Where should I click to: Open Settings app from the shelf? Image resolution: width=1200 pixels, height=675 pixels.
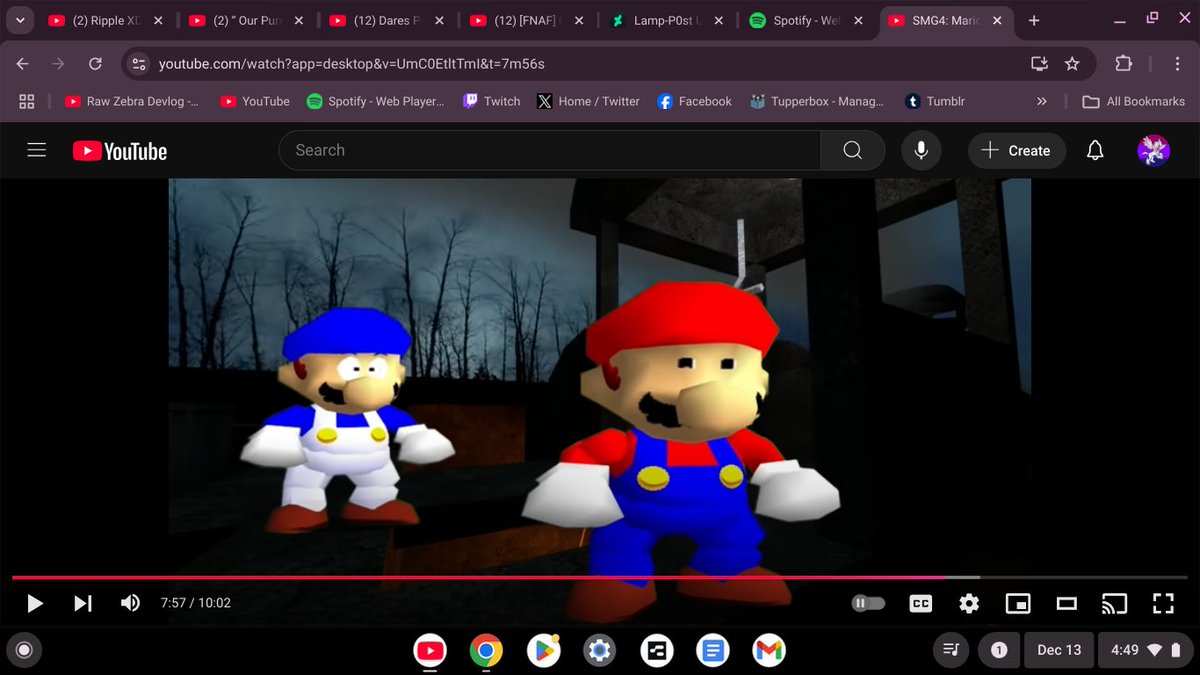(x=599, y=651)
